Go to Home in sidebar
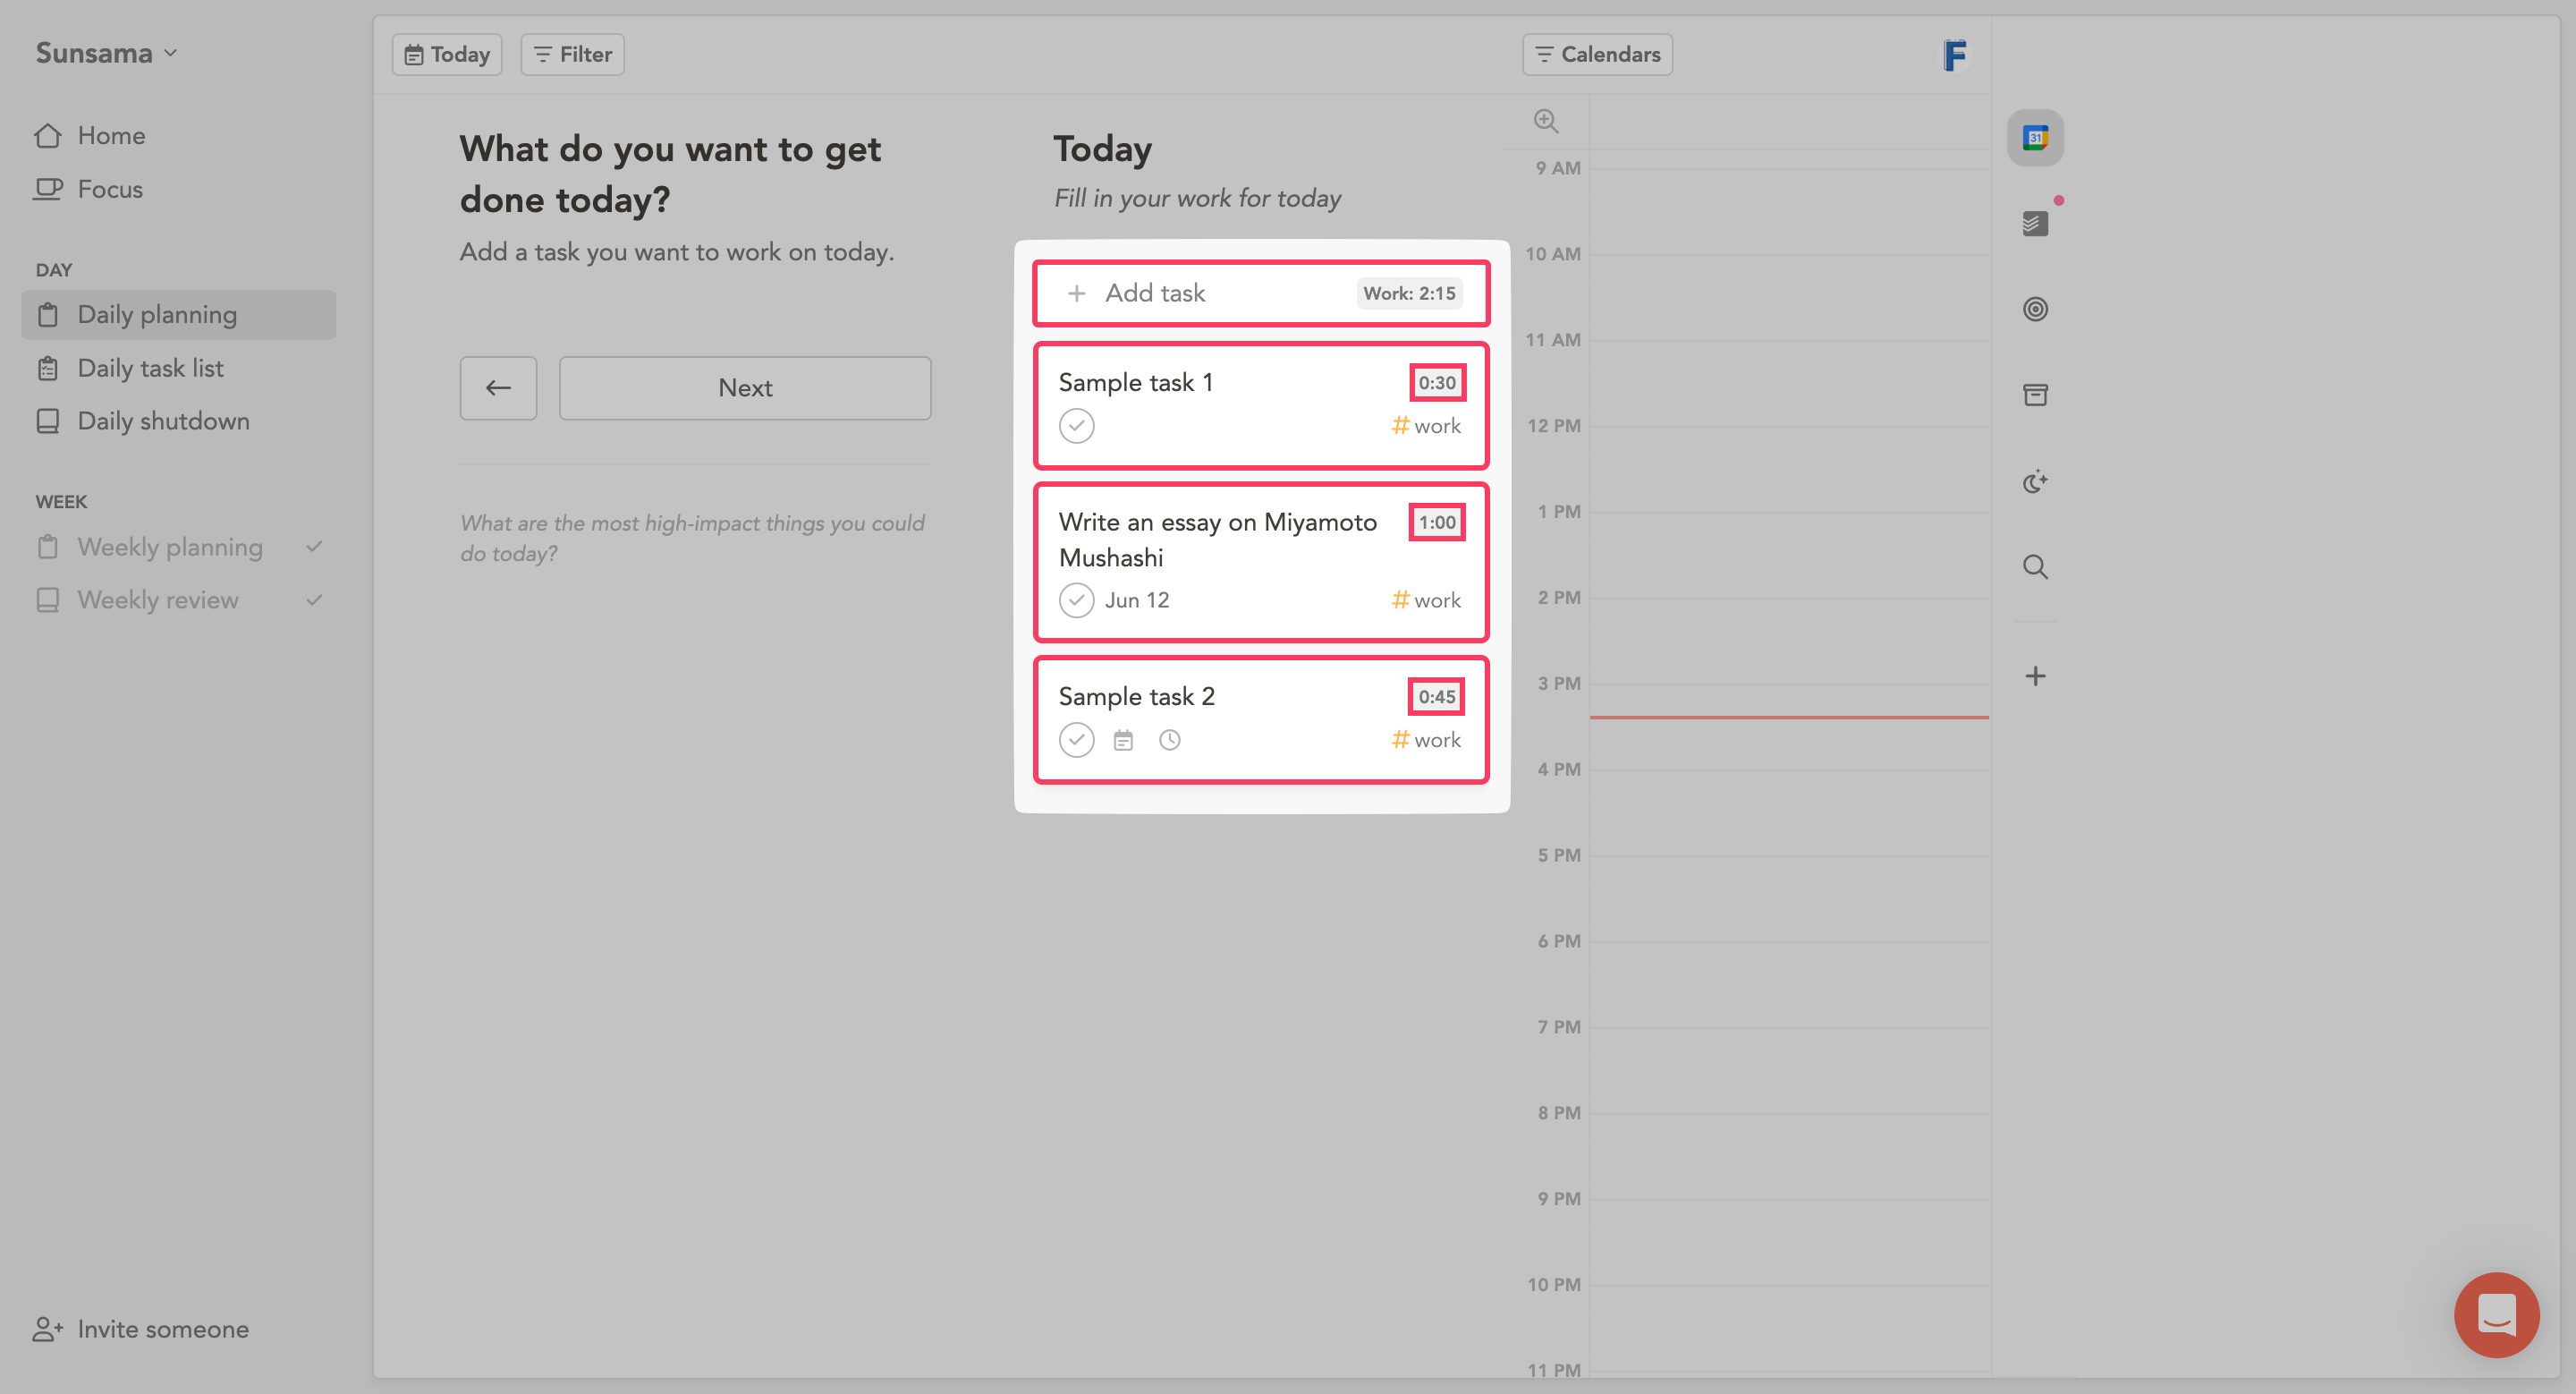Viewport: 2576px width, 1394px height. tap(90, 135)
